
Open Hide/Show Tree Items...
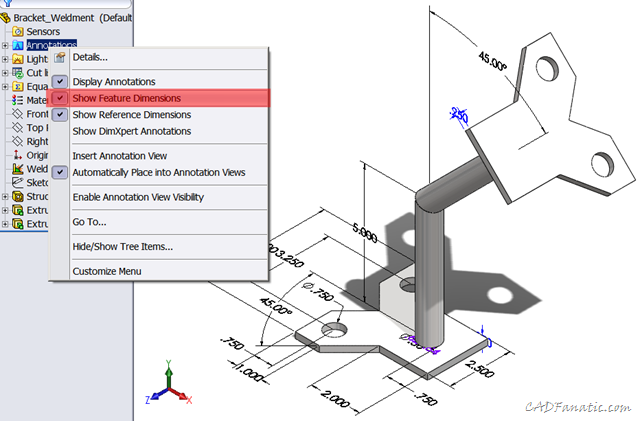click(122, 247)
